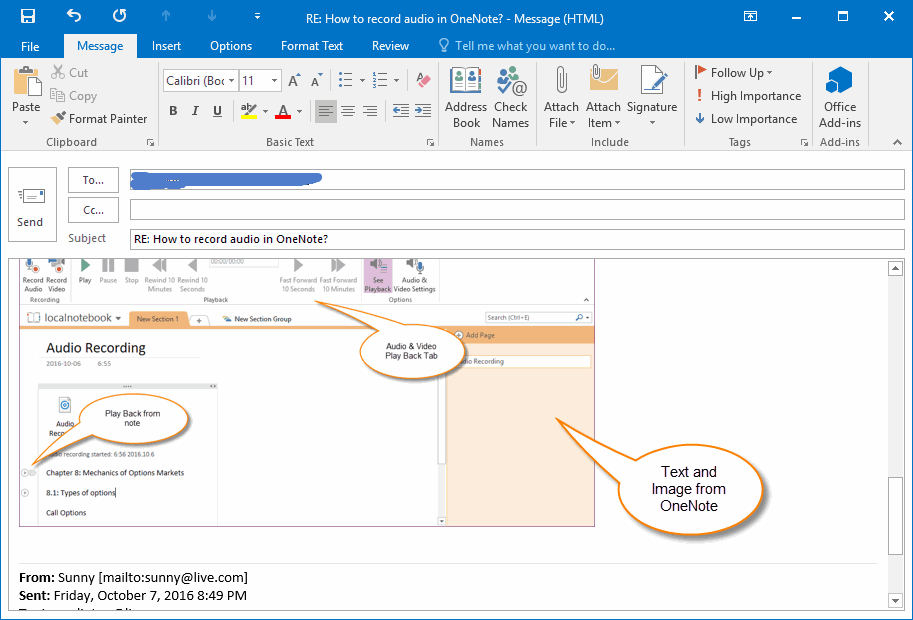Switch to the Insert ribbon tab

[166, 46]
